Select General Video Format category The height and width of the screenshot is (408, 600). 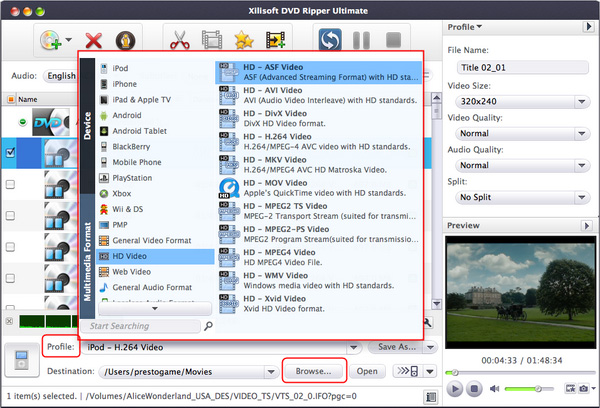click(155, 241)
